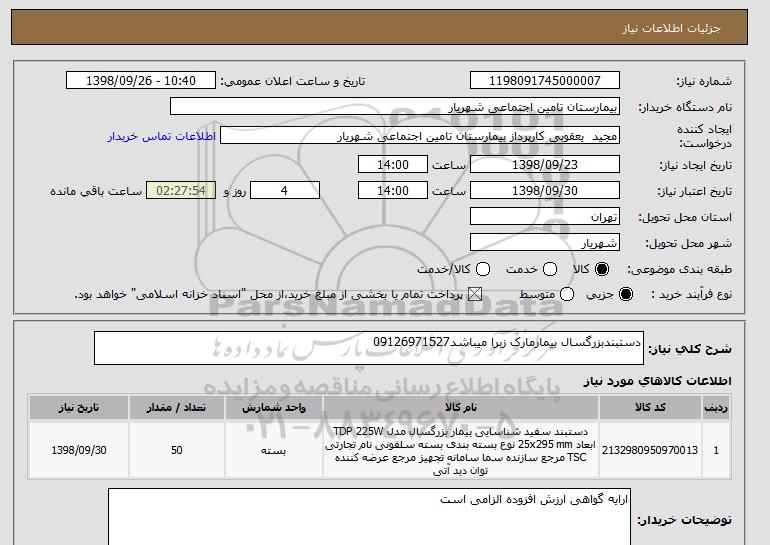Click the delivery province field تهران
Image resolution: width=770 pixels, height=545 pixels.
click(545, 217)
